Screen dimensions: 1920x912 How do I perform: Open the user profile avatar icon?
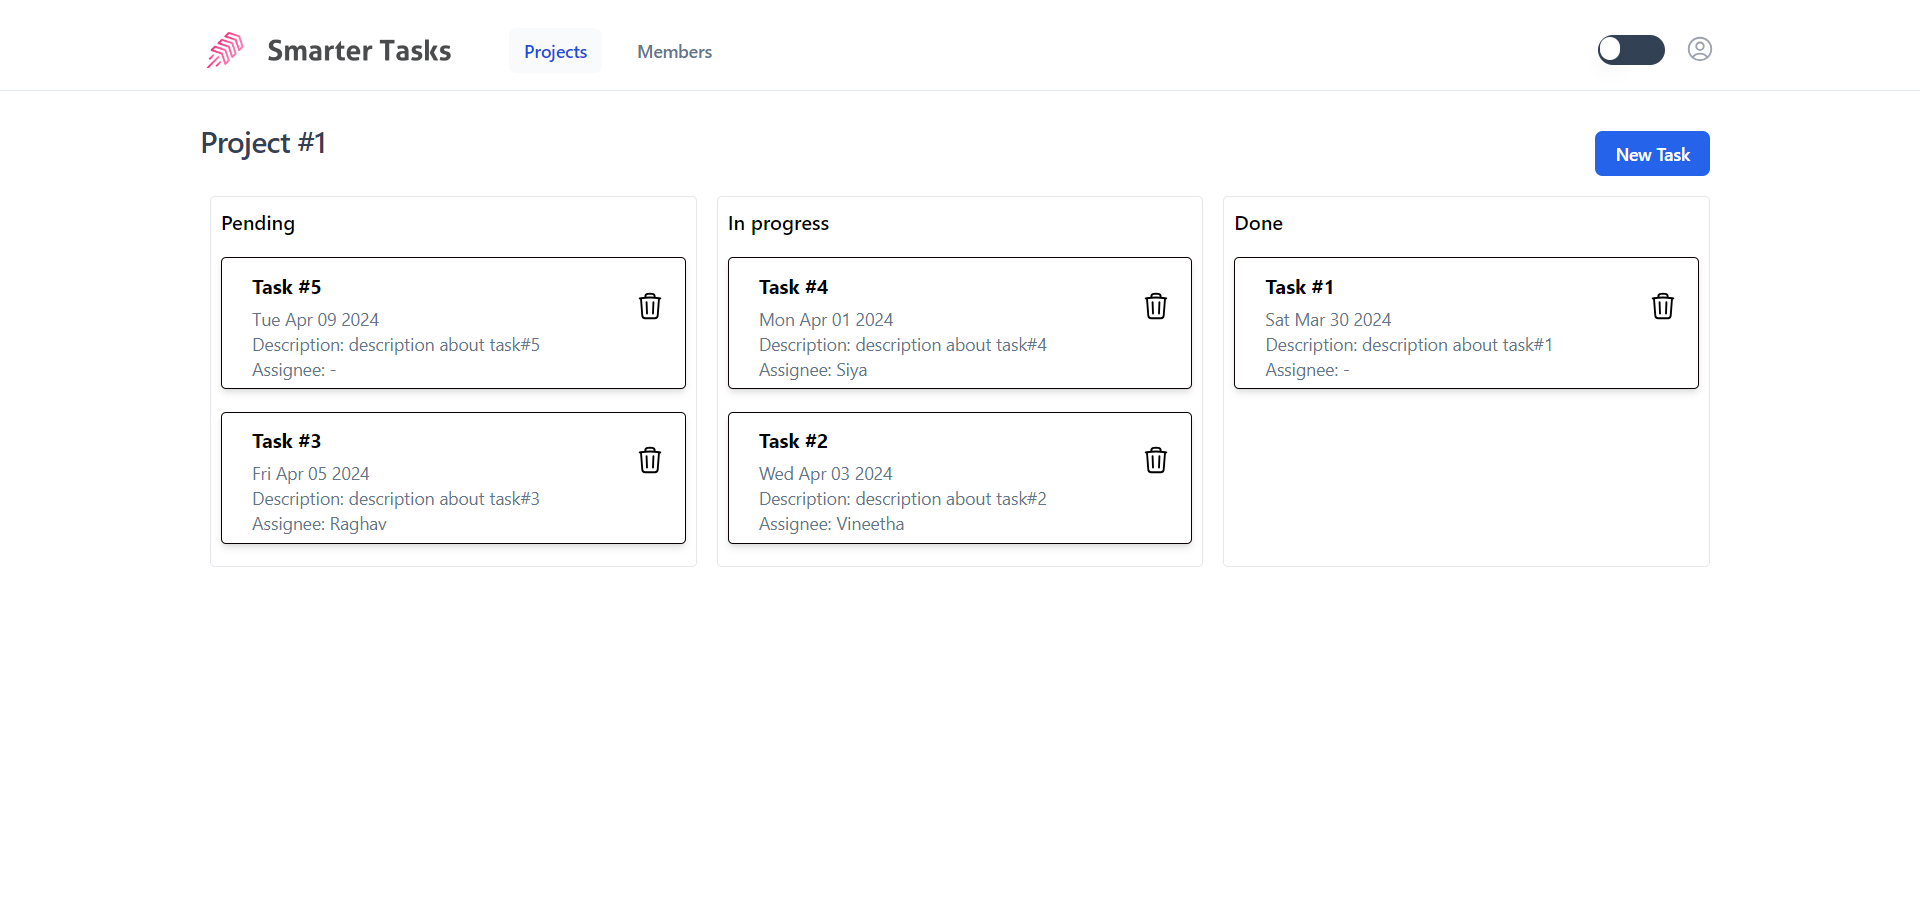pos(1700,49)
